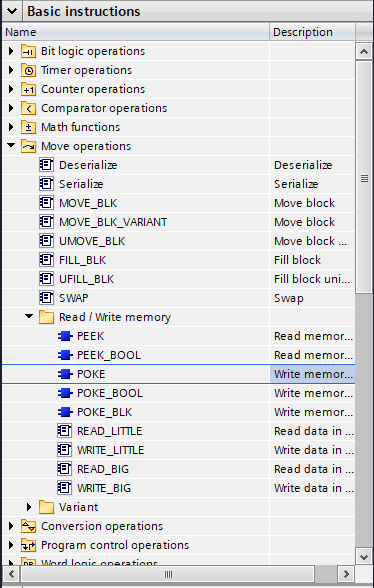
Task: Click the 'Move block ...' description of UMOVE_BLK
Action: [312, 241]
